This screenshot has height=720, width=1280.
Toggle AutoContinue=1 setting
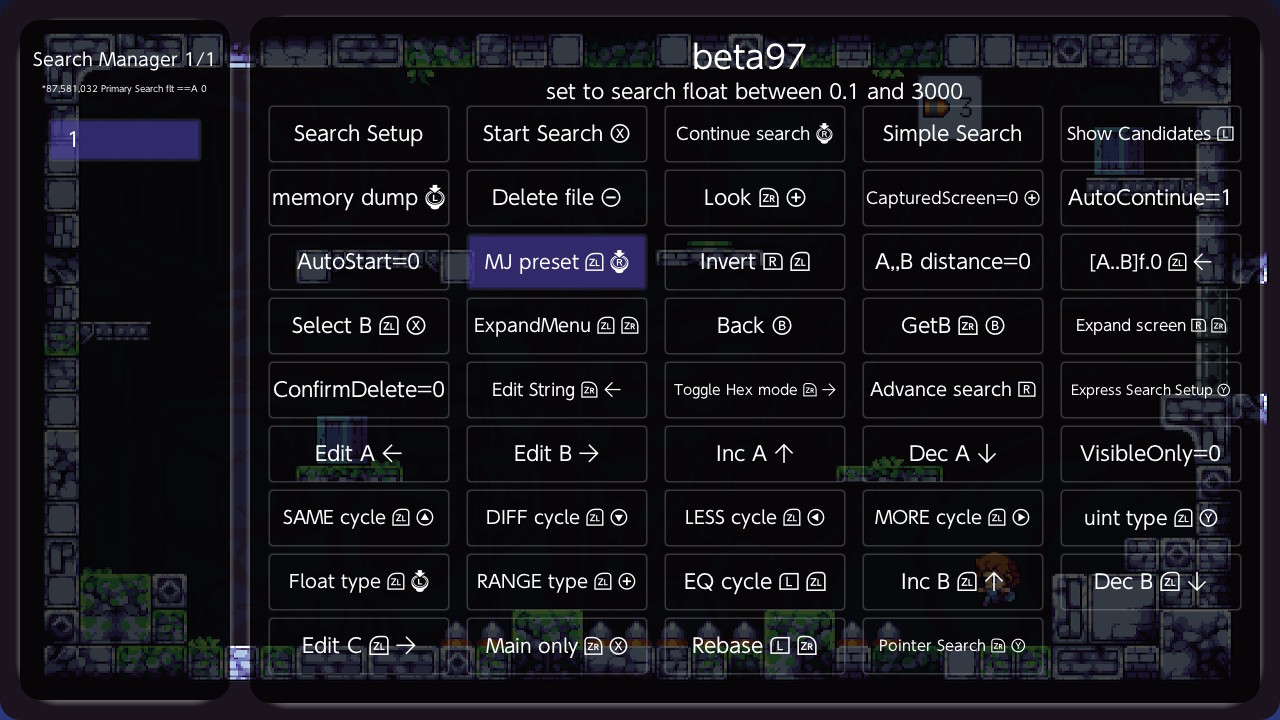click(x=1150, y=198)
